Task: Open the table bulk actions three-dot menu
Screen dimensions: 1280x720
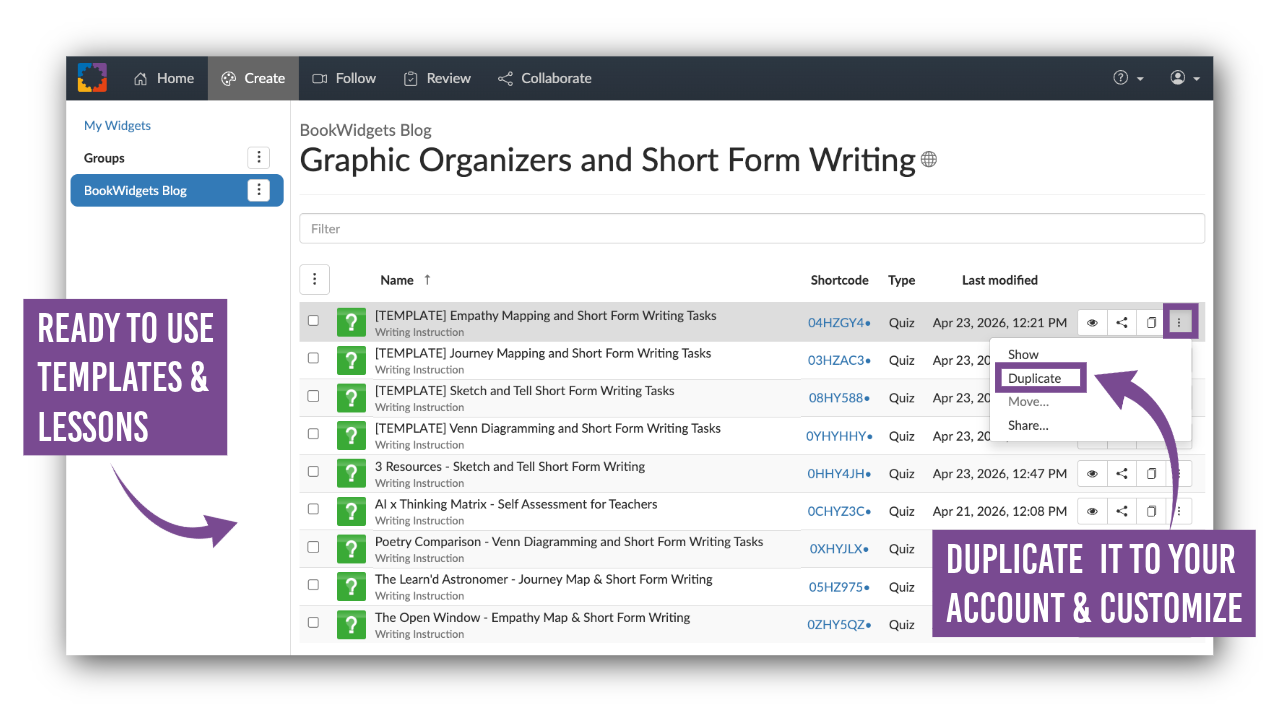Action: (x=315, y=280)
